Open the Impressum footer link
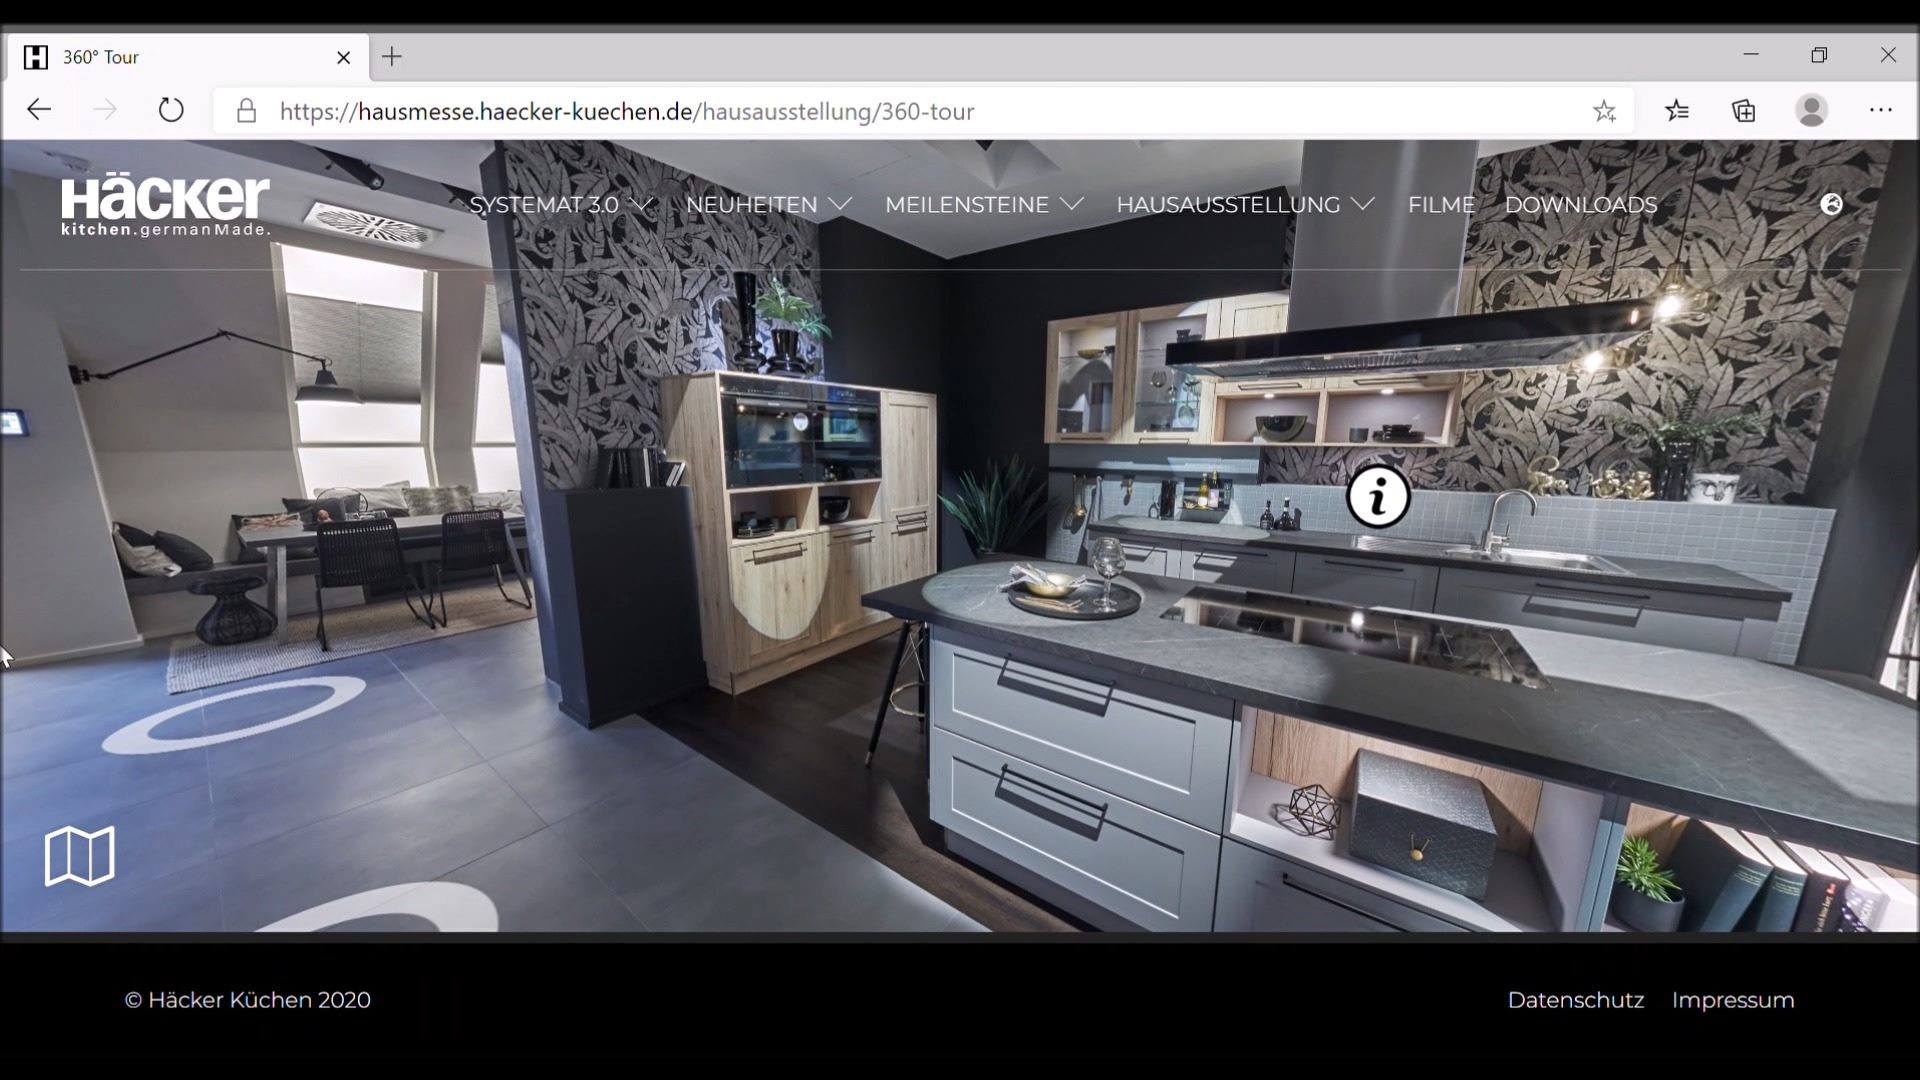This screenshot has height=1080, width=1920. point(1733,1000)
